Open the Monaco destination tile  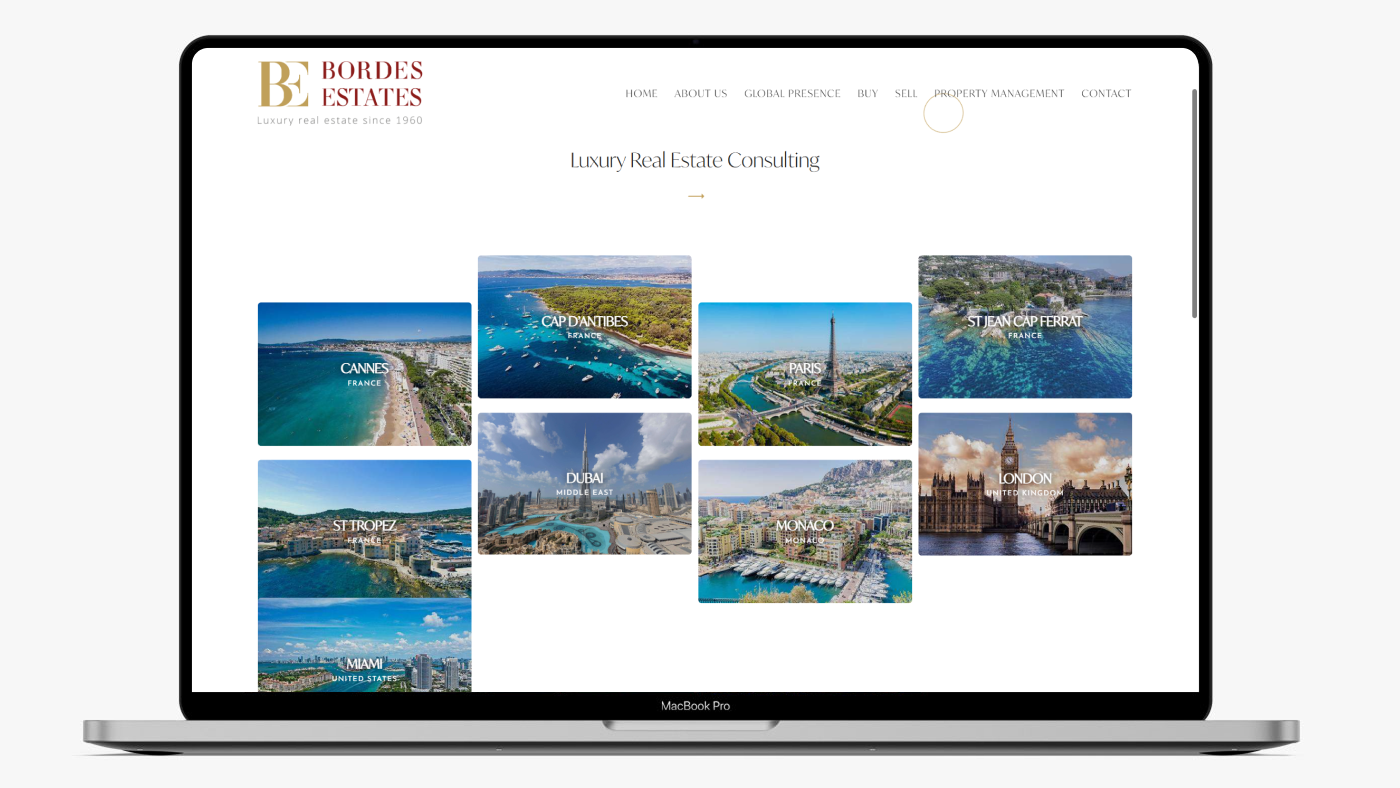click(x=804, y=530)
